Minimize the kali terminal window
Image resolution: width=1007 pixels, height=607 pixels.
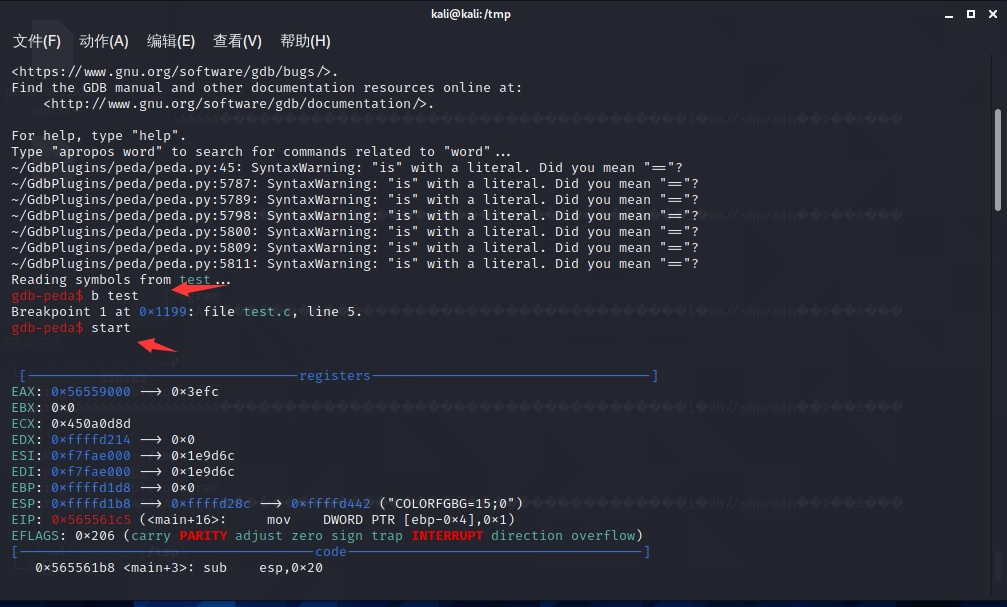949,14
